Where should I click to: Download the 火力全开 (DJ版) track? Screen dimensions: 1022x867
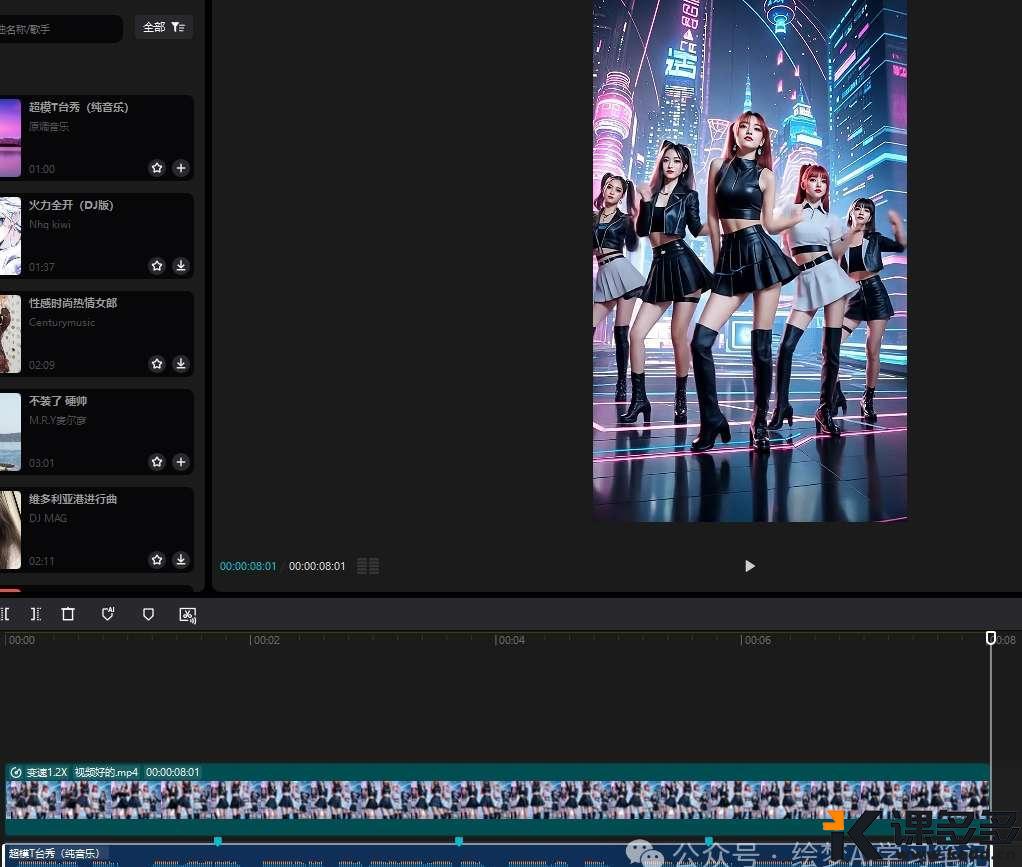coord(181,266)
